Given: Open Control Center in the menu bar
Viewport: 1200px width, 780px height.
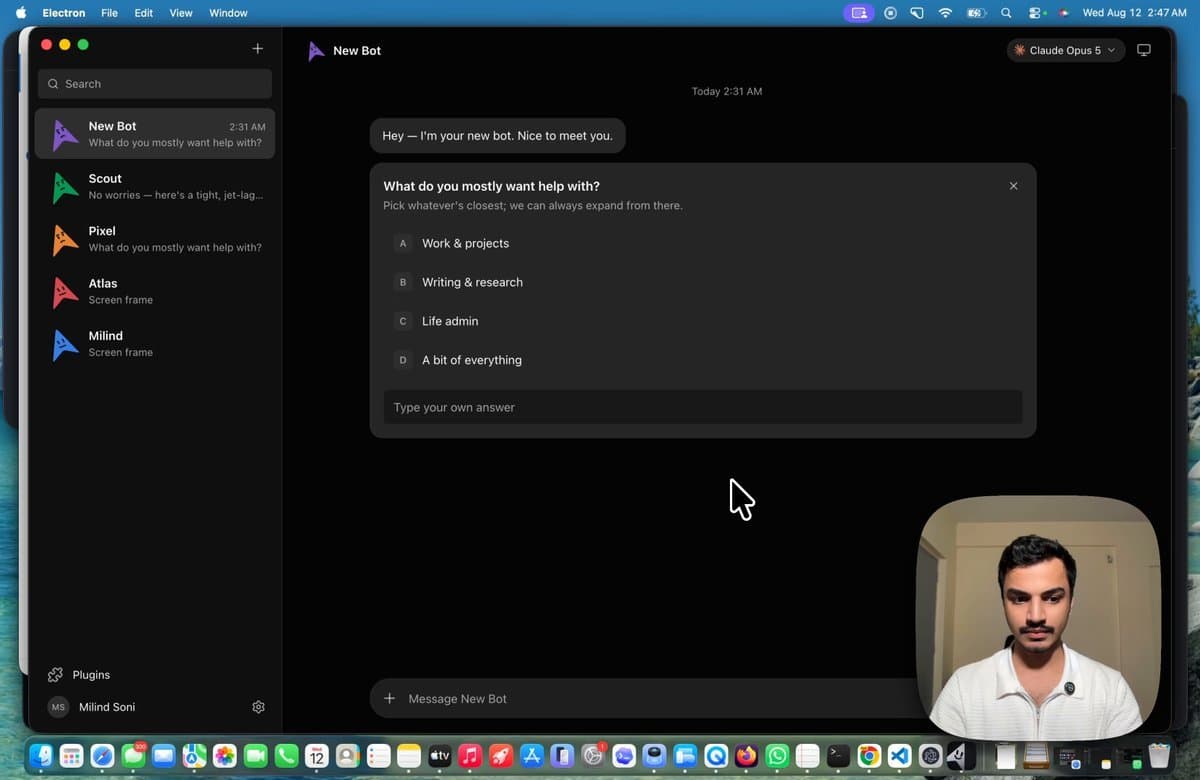Looking at the screenshot, I should 1036,13.
